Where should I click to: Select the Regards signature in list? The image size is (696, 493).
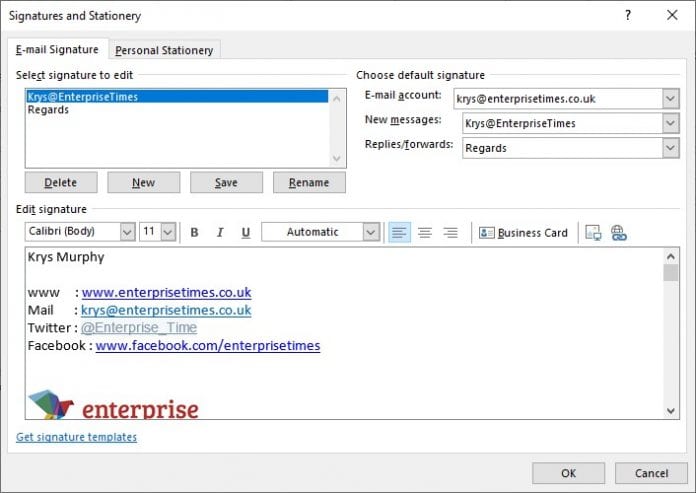point(177,110)
